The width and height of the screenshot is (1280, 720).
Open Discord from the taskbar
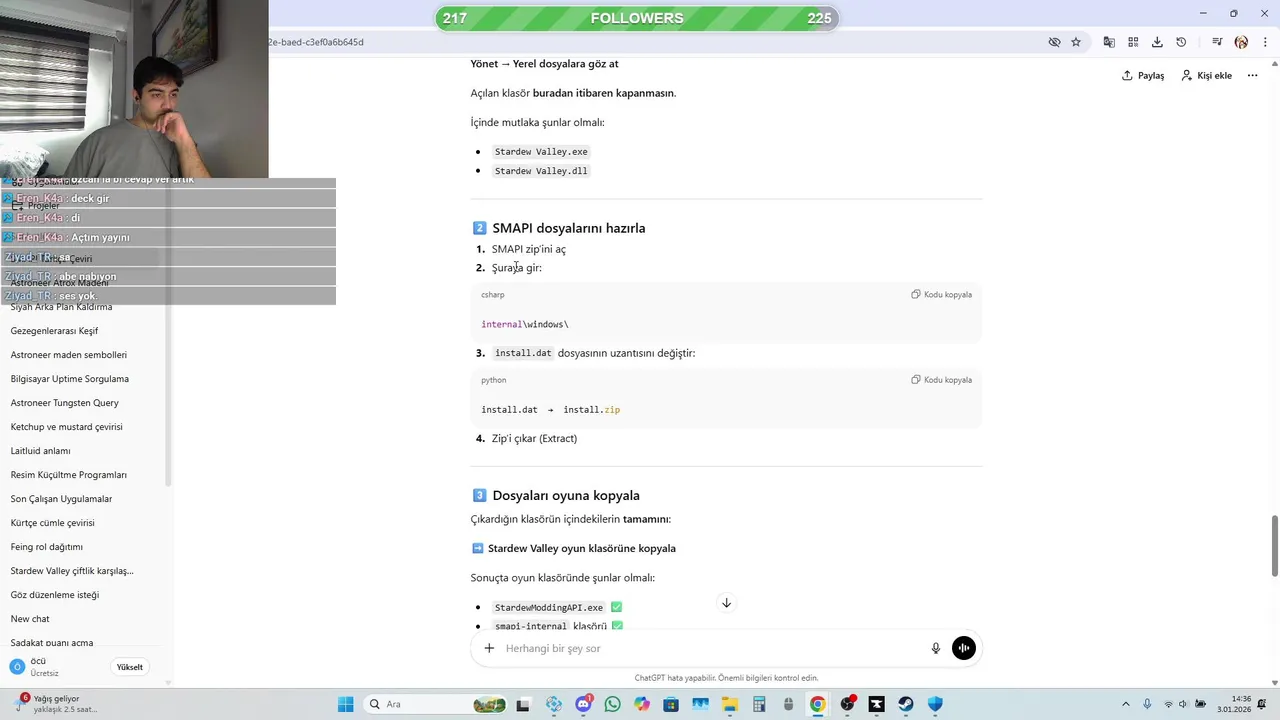tap(583, 704)
